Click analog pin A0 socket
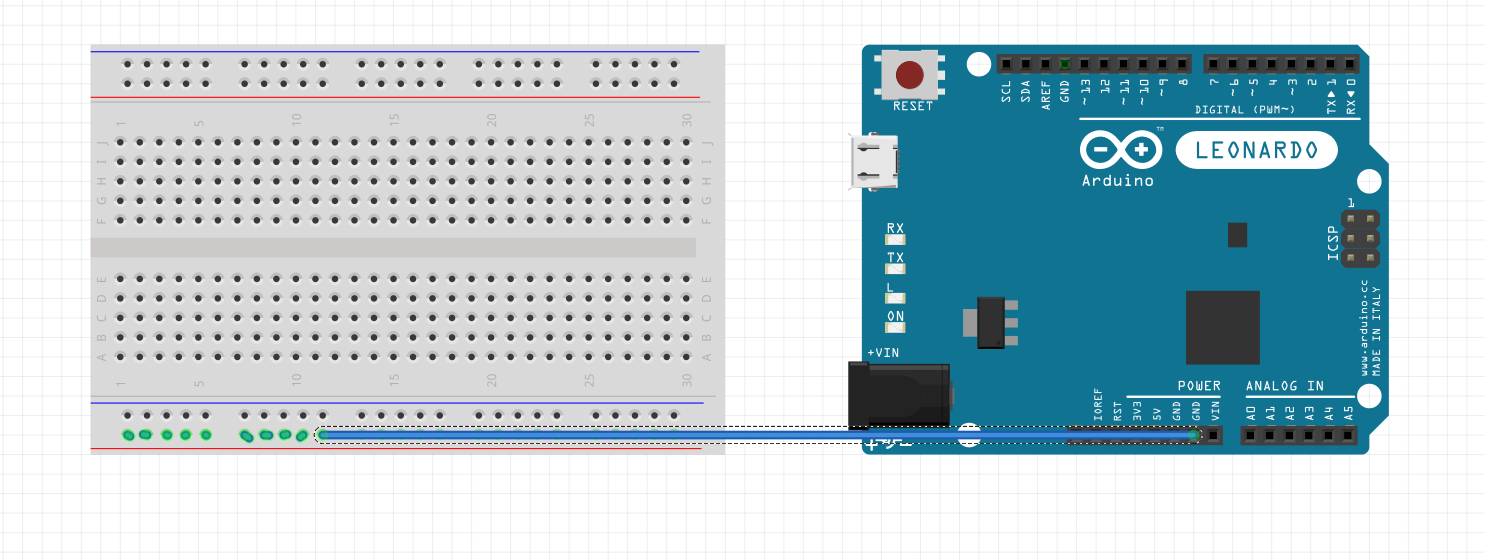The width and height of the screenshot is (1485, 560). [1251, 435]
